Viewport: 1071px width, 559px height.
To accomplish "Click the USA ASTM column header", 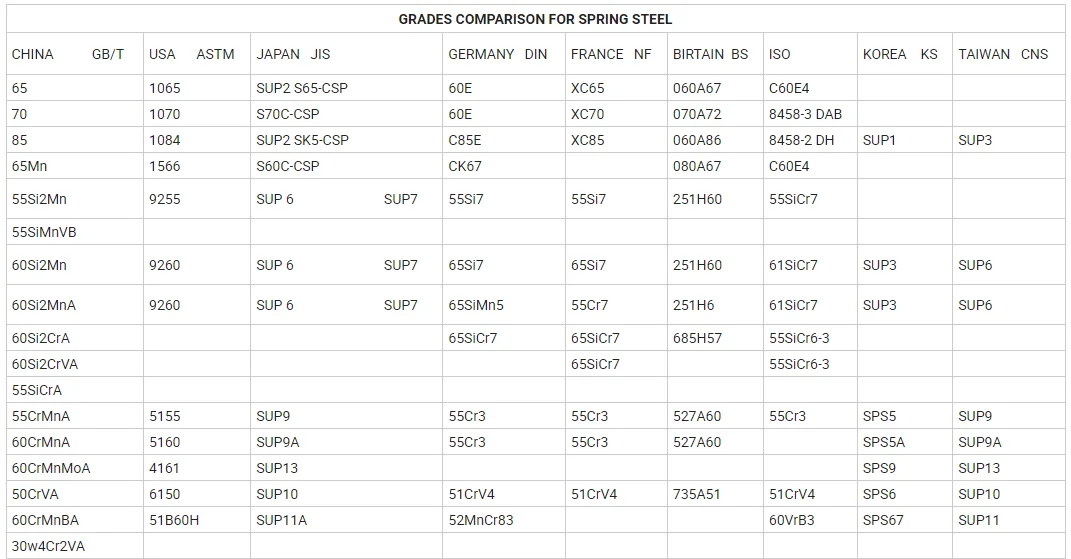I will (197, 54).
